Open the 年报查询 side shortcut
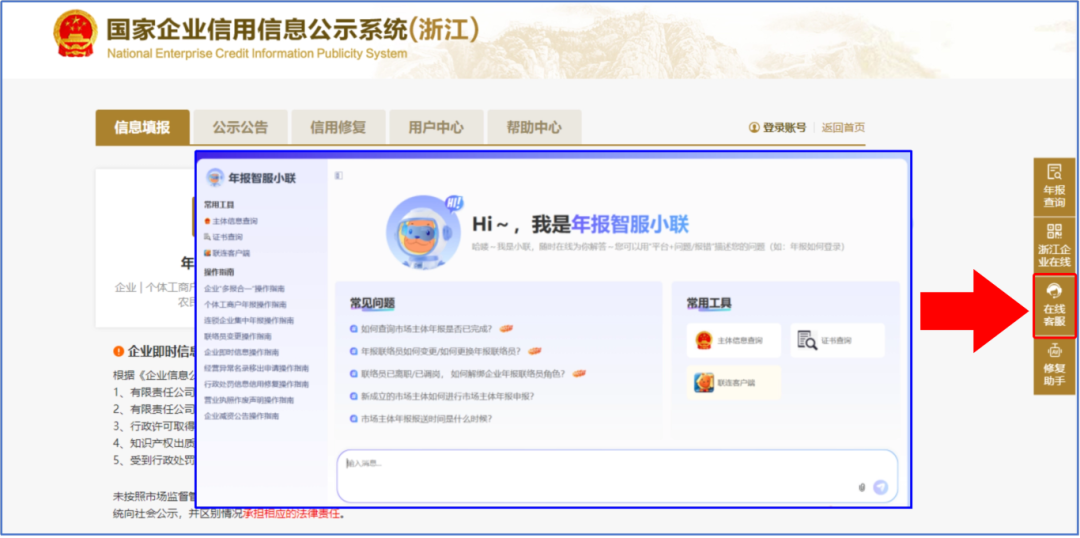 (1054, 186)
